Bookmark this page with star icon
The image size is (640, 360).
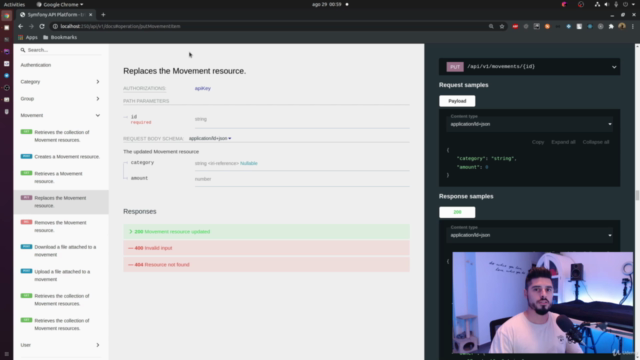(x=502, y=26)
